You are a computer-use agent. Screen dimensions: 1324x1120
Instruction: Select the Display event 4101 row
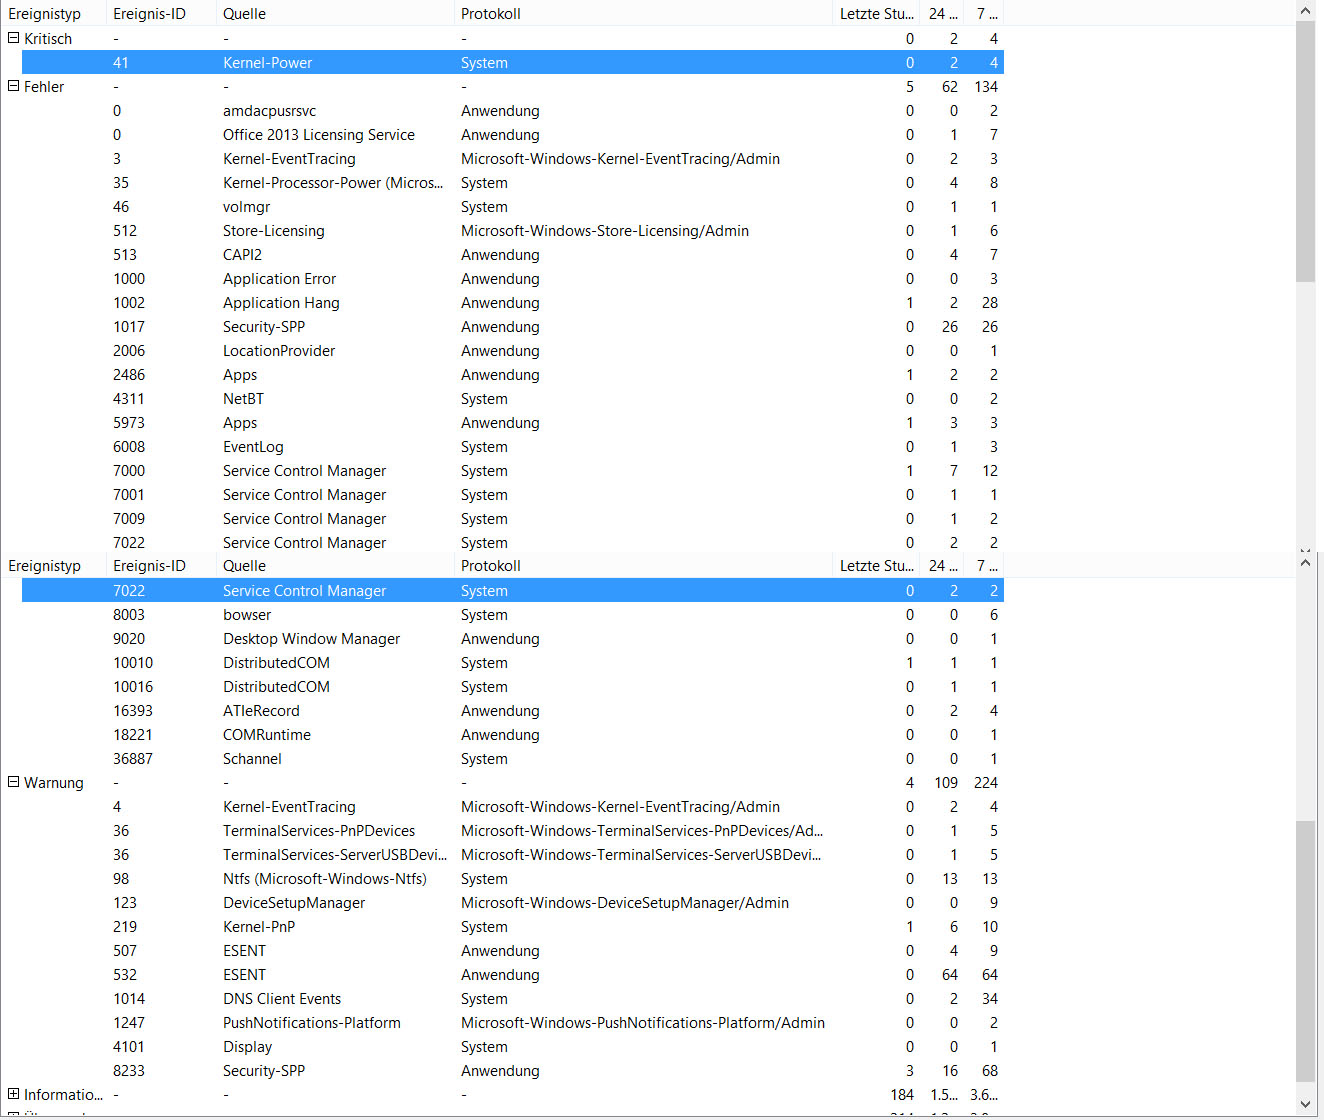pyautogui.click(x=512, y=1046)
